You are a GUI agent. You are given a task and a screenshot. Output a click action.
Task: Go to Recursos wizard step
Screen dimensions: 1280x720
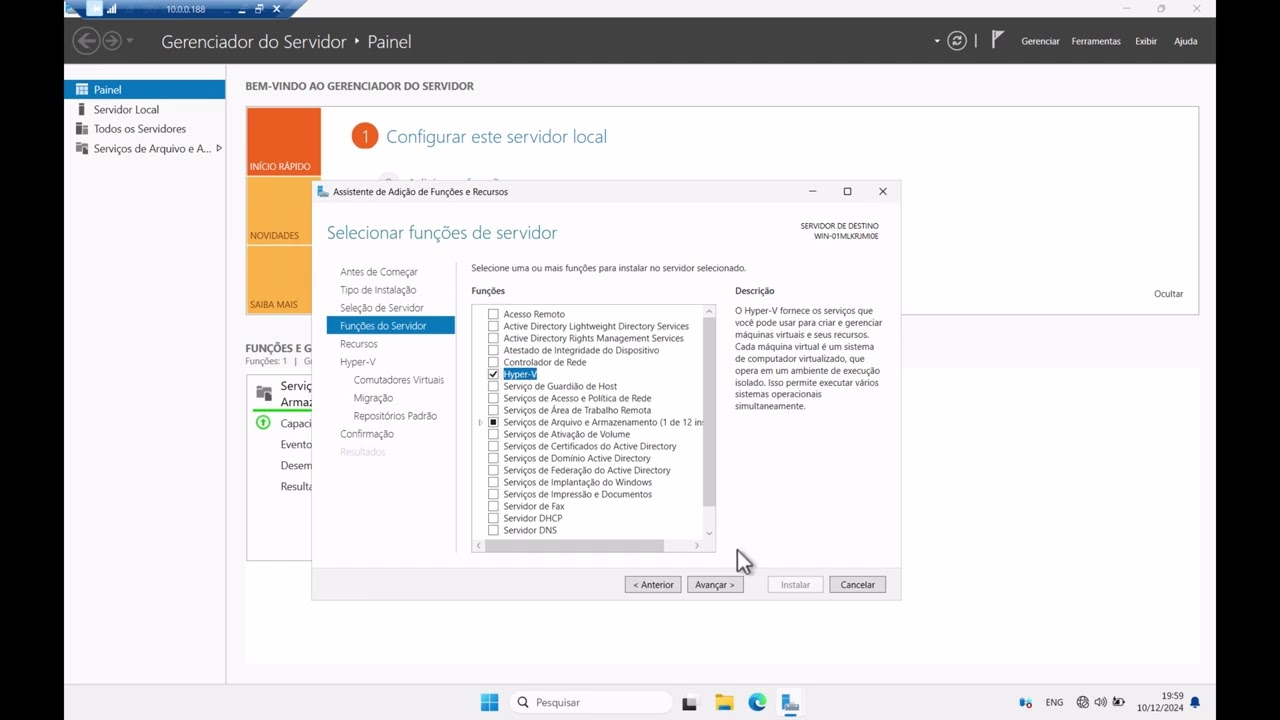tap(359, 344)
